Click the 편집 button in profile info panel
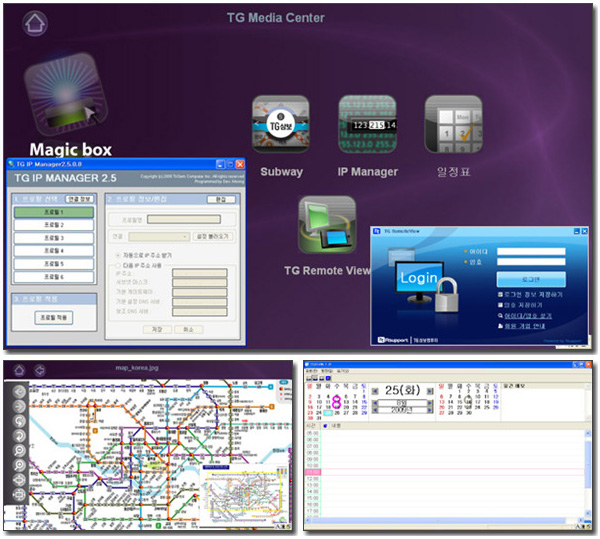Viewport: 600px width, 539px height. click(221, 199)
